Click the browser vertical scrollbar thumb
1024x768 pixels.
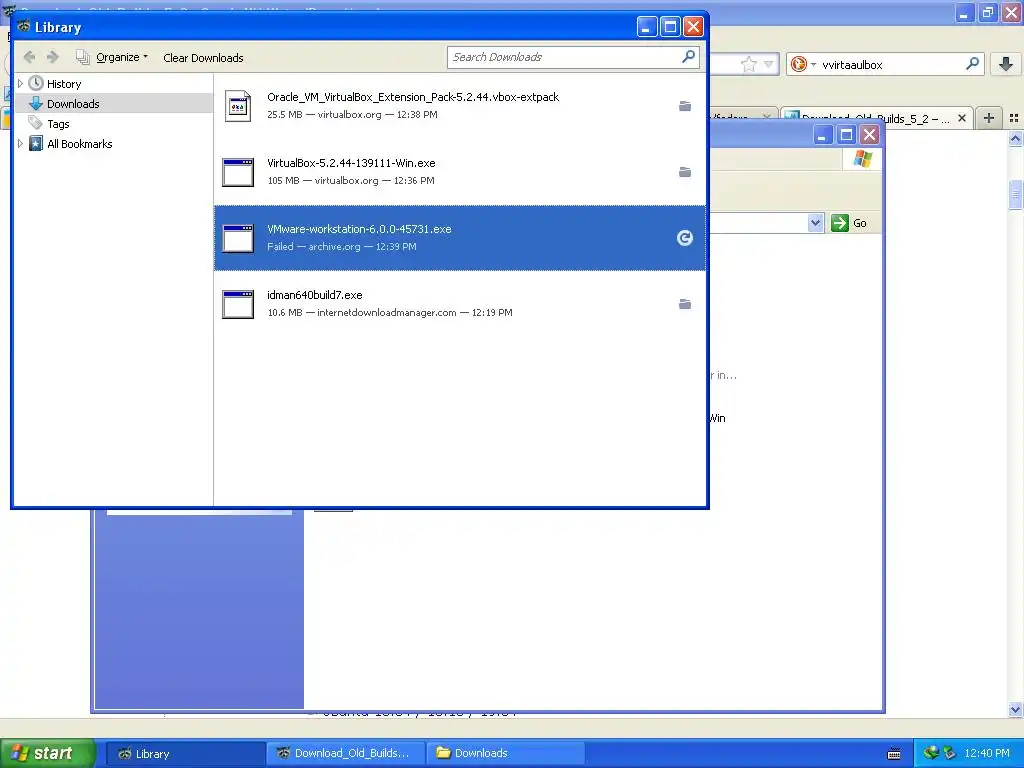click(1015, 195)
